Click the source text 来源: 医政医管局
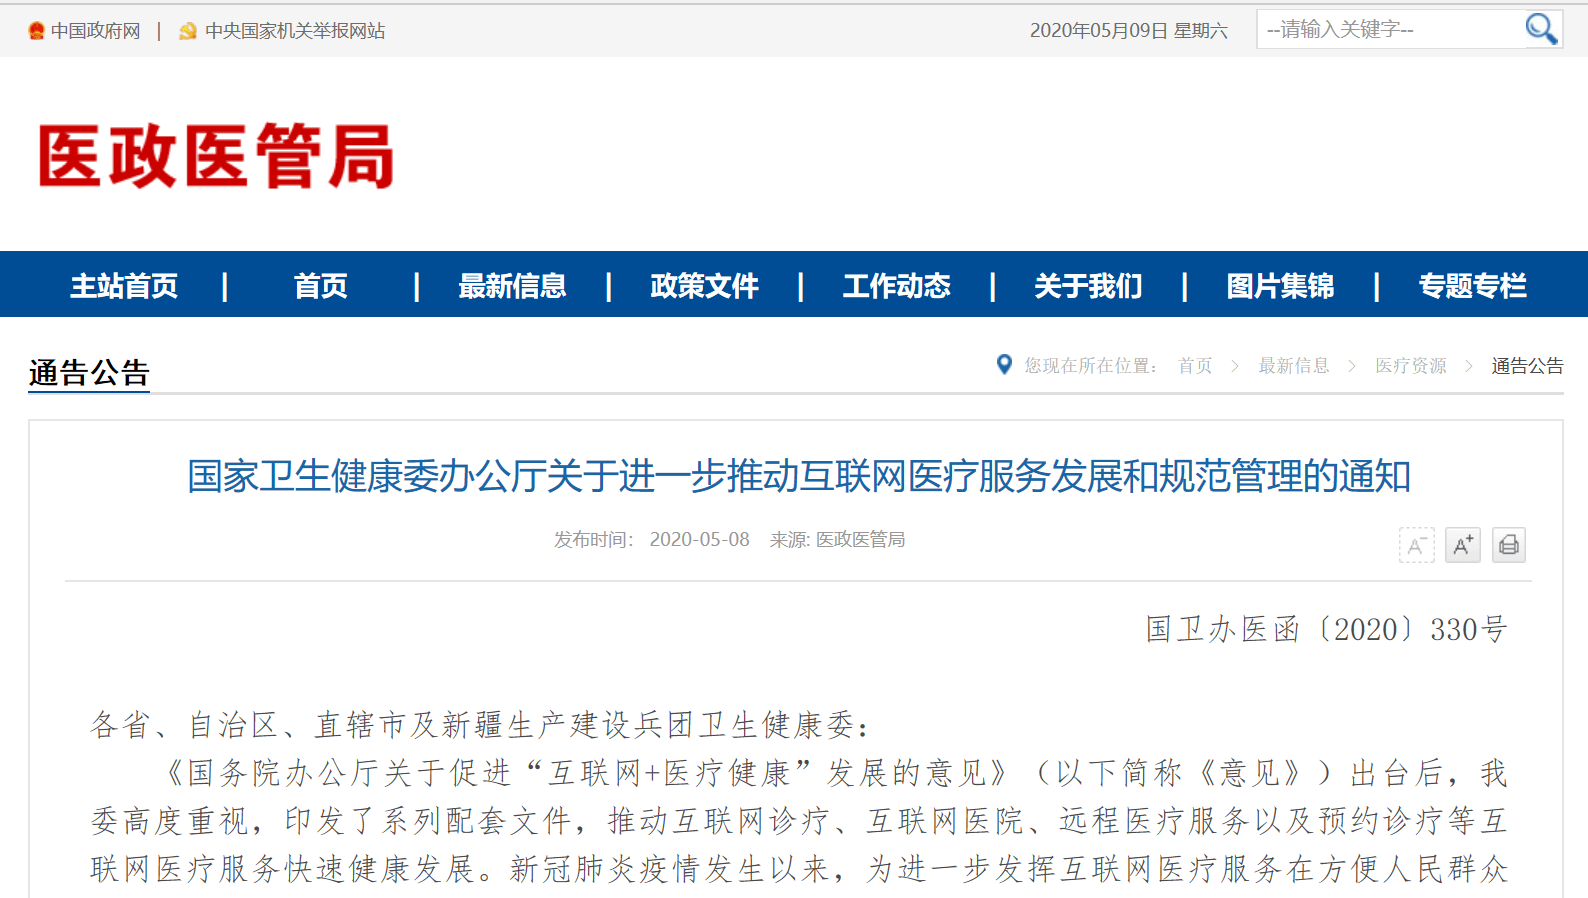 (x=837, y=540)
